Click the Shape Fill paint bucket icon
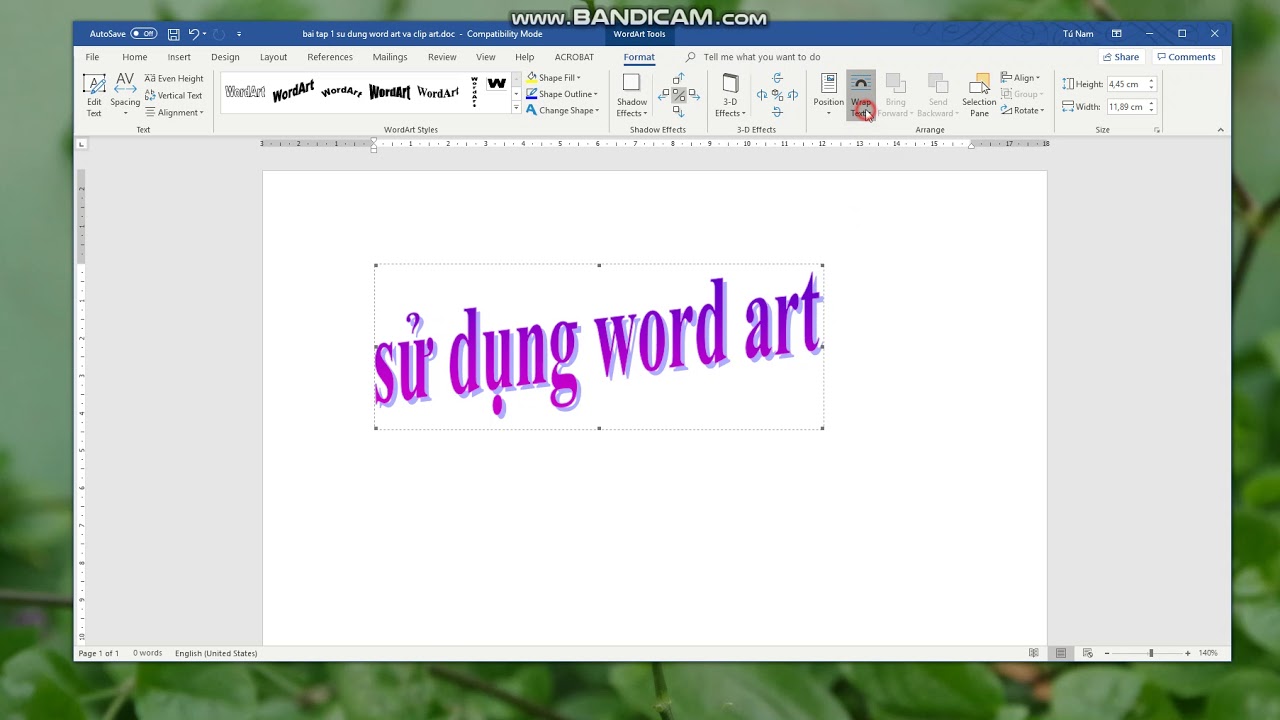The image size is (1280, 720). click(x=532, y=78)
